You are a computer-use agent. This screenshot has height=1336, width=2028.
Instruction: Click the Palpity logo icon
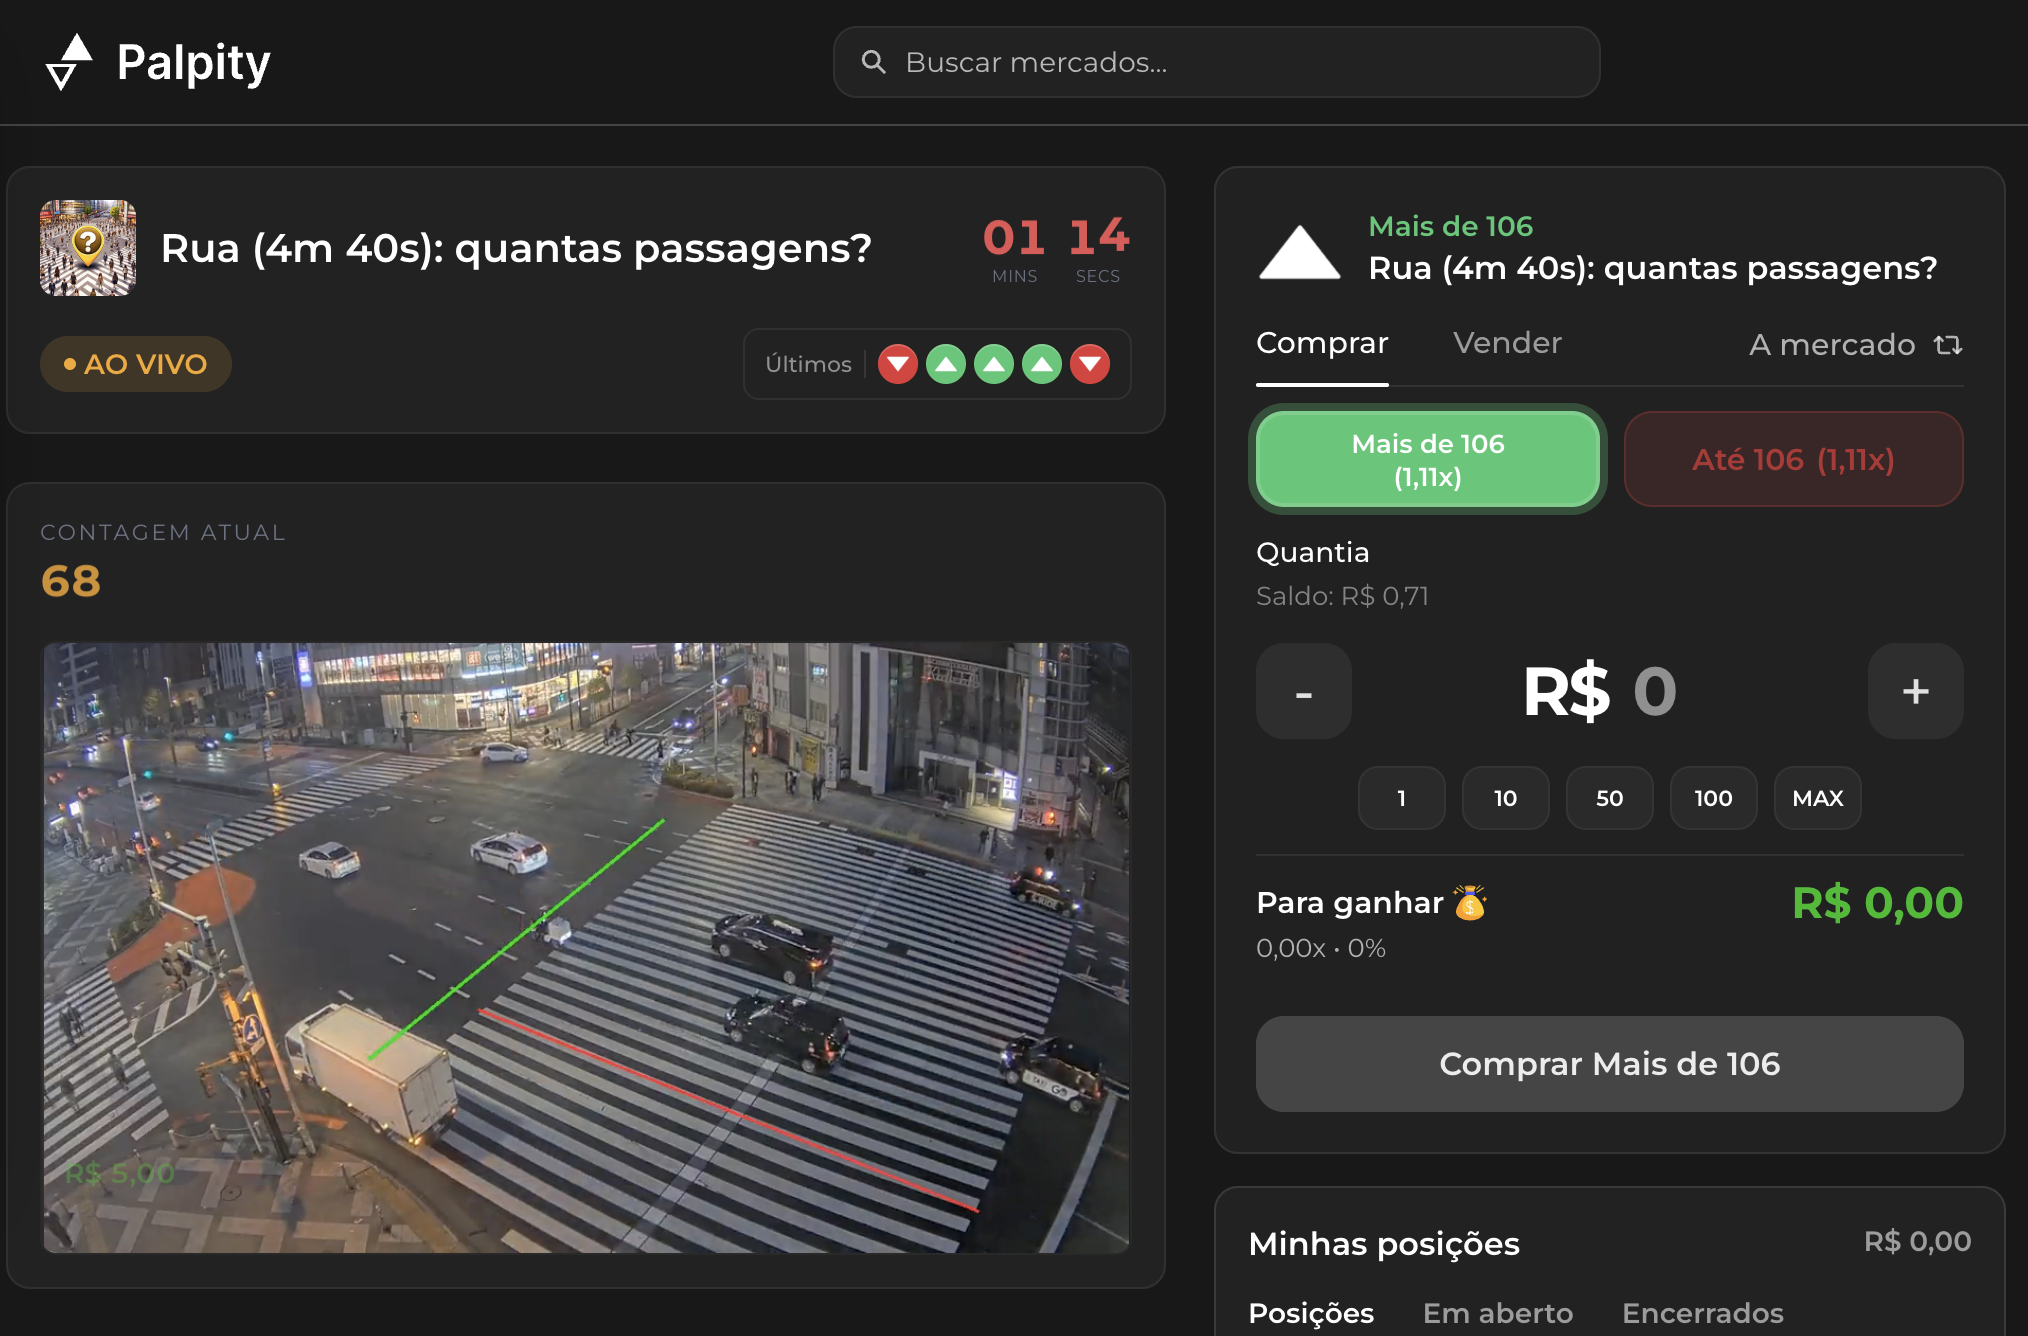point(69,62)
